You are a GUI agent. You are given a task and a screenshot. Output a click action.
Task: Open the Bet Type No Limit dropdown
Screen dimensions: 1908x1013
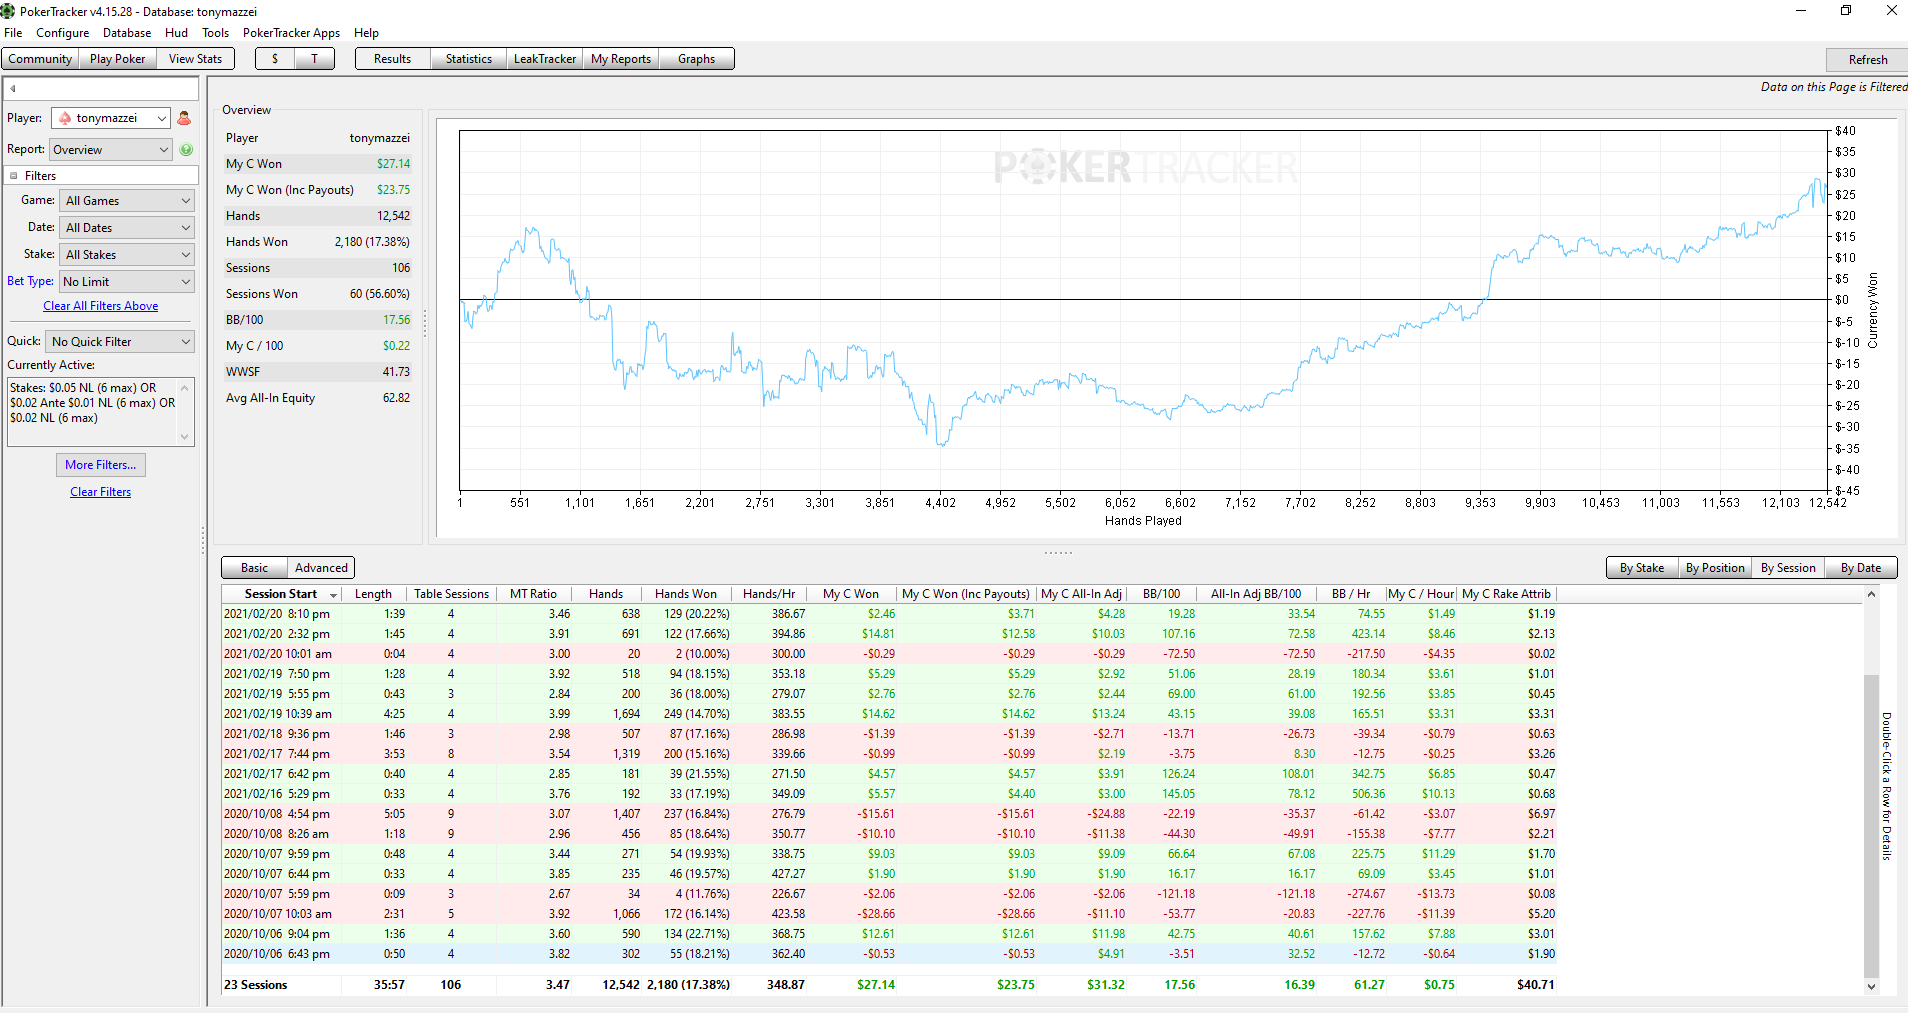pos(126,281)
